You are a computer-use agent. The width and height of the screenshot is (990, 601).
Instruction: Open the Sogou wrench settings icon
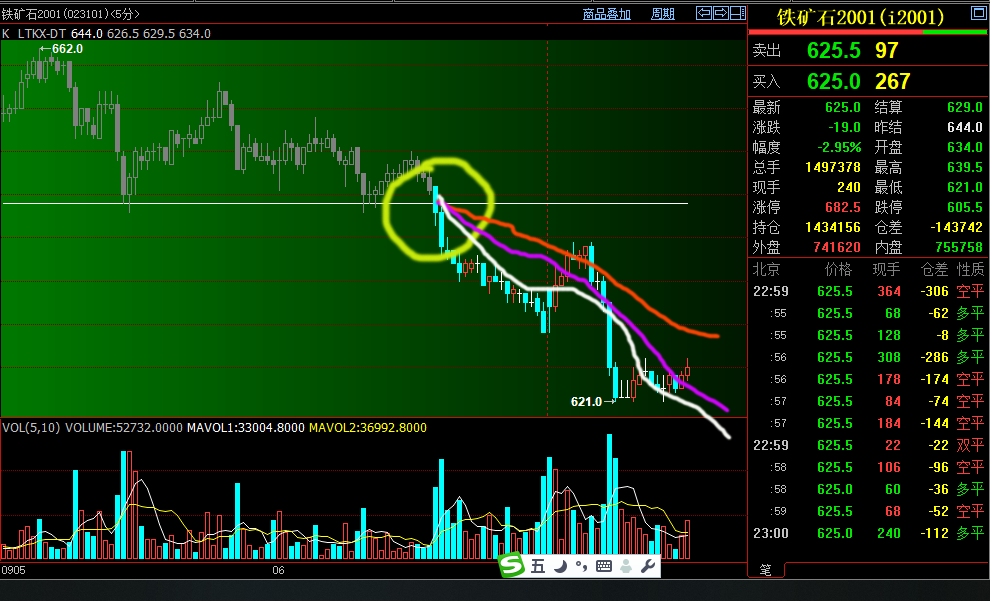(648, 567)
